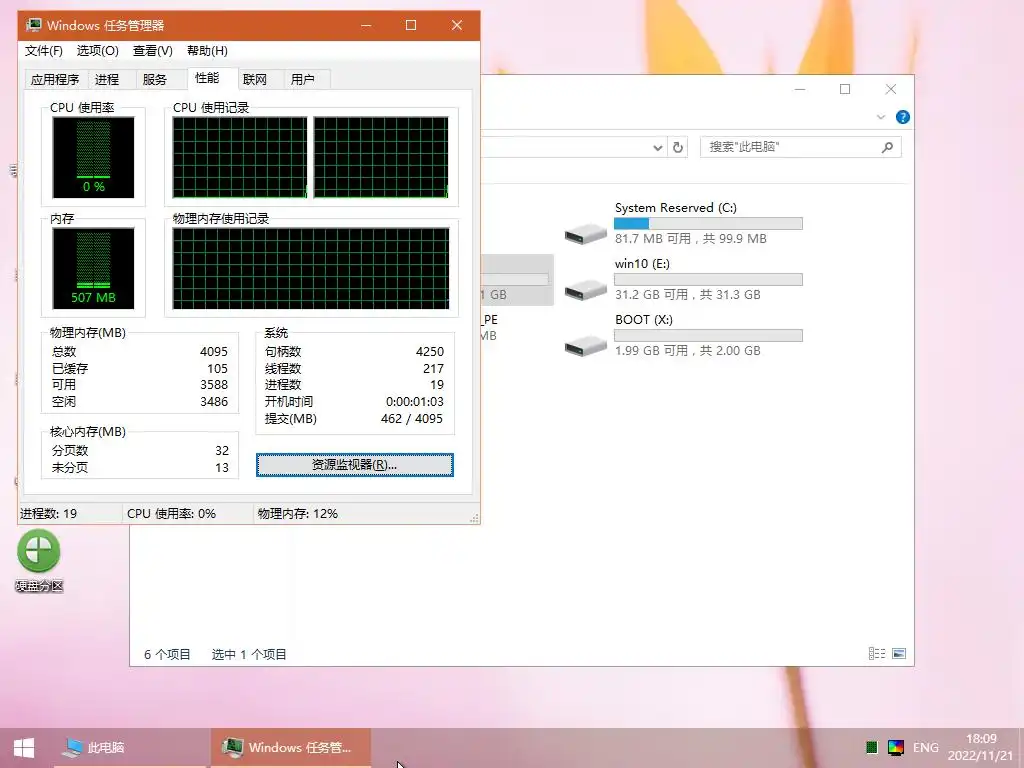Screen dimensions: 1024x768
Task: Click the ENG language indicator
Action: [925, 748]
